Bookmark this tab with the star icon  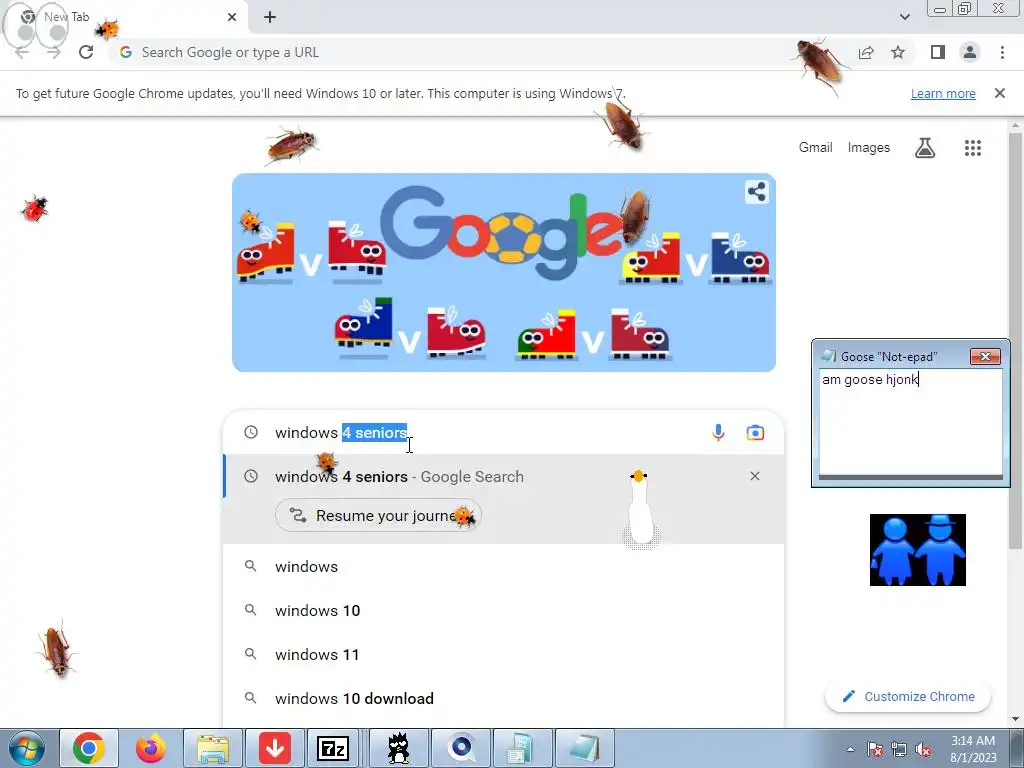898,52
